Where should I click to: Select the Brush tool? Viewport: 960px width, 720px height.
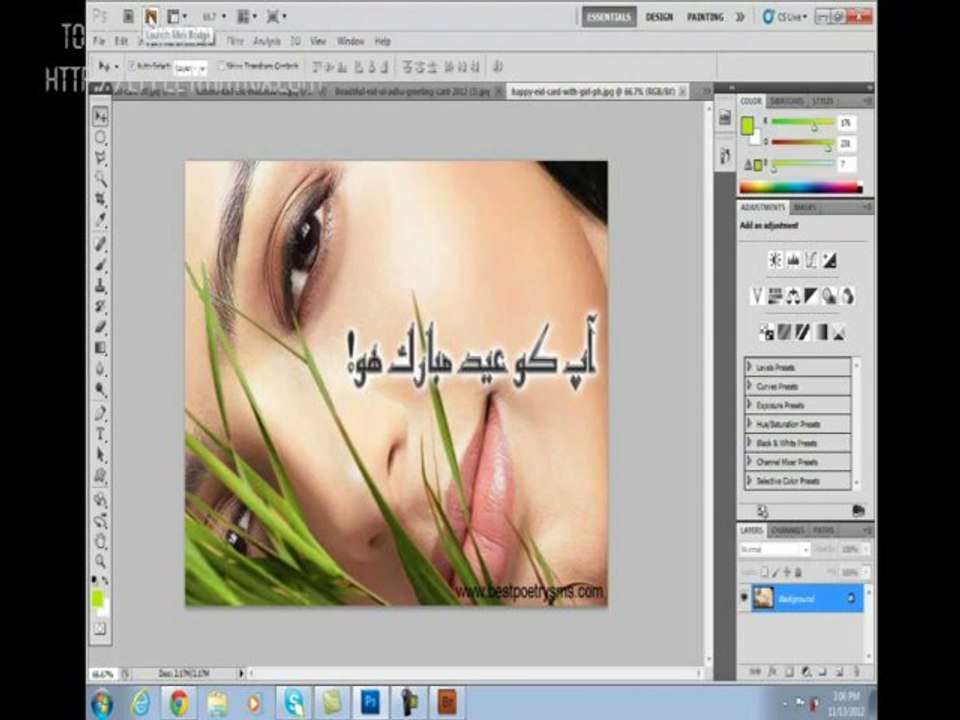(x=100, y=265)
